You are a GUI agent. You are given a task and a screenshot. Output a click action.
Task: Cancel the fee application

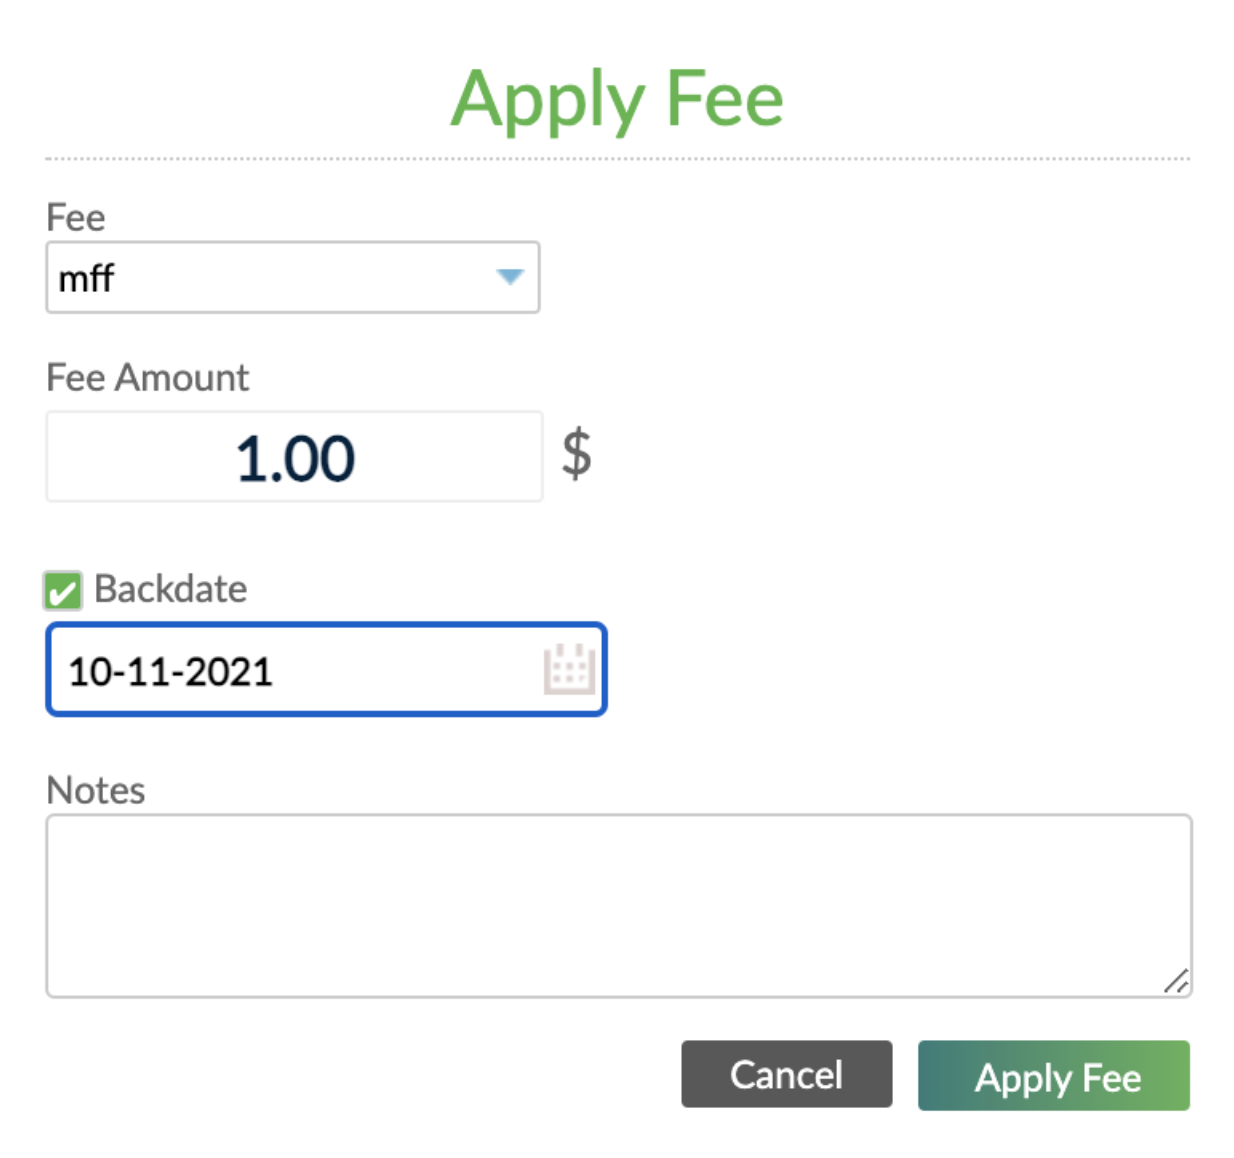(x=786, y=1075)
